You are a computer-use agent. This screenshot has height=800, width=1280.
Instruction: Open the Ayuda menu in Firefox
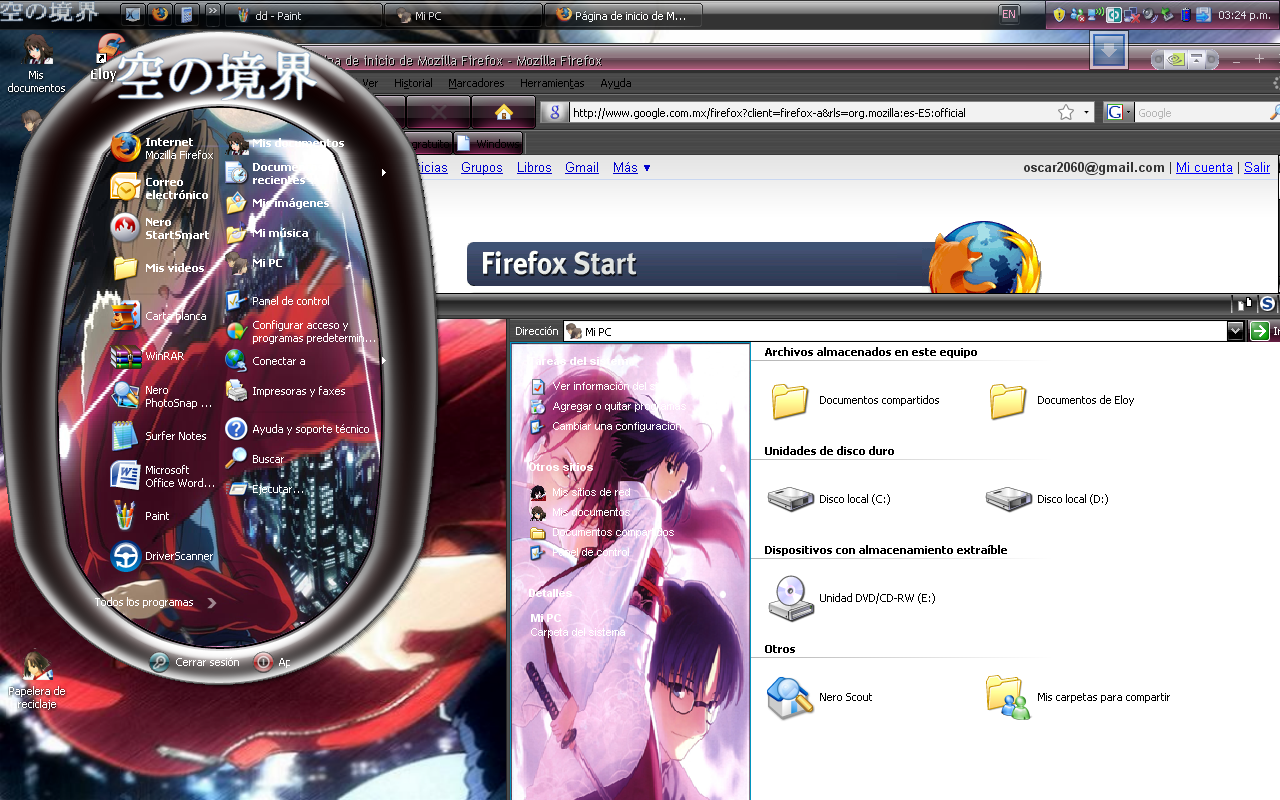615,83
